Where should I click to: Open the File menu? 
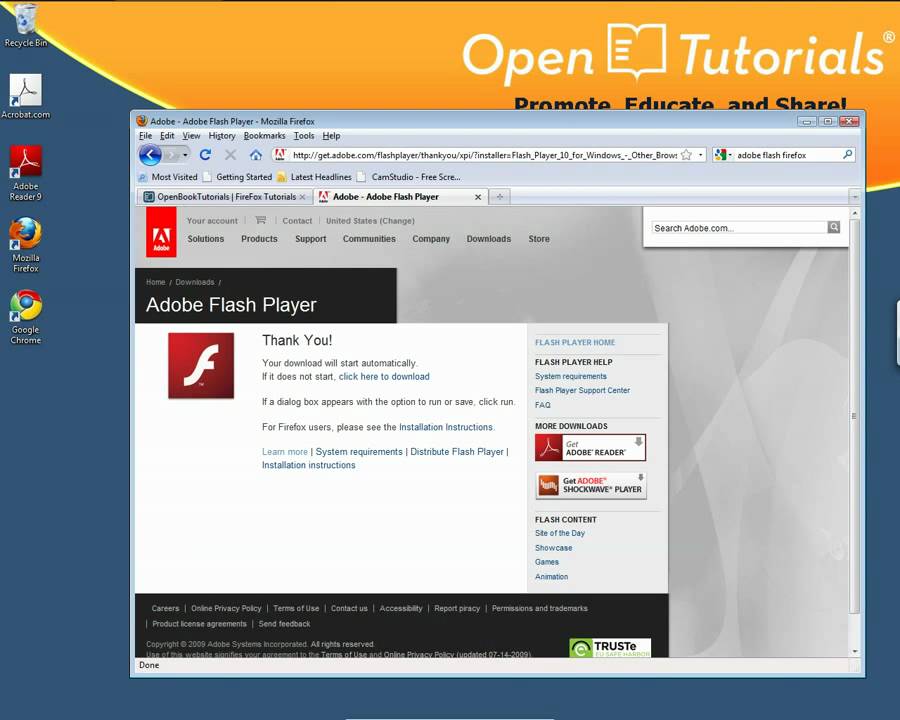click(145, 136)
